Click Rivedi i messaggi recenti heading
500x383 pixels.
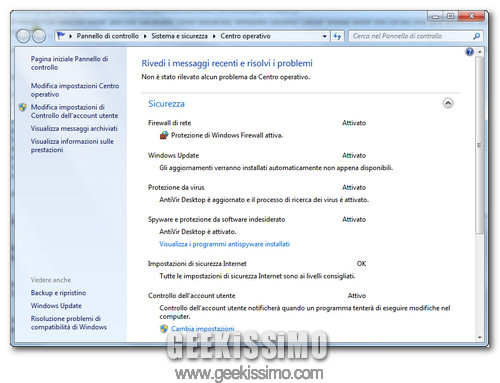[x=227, y=63]
